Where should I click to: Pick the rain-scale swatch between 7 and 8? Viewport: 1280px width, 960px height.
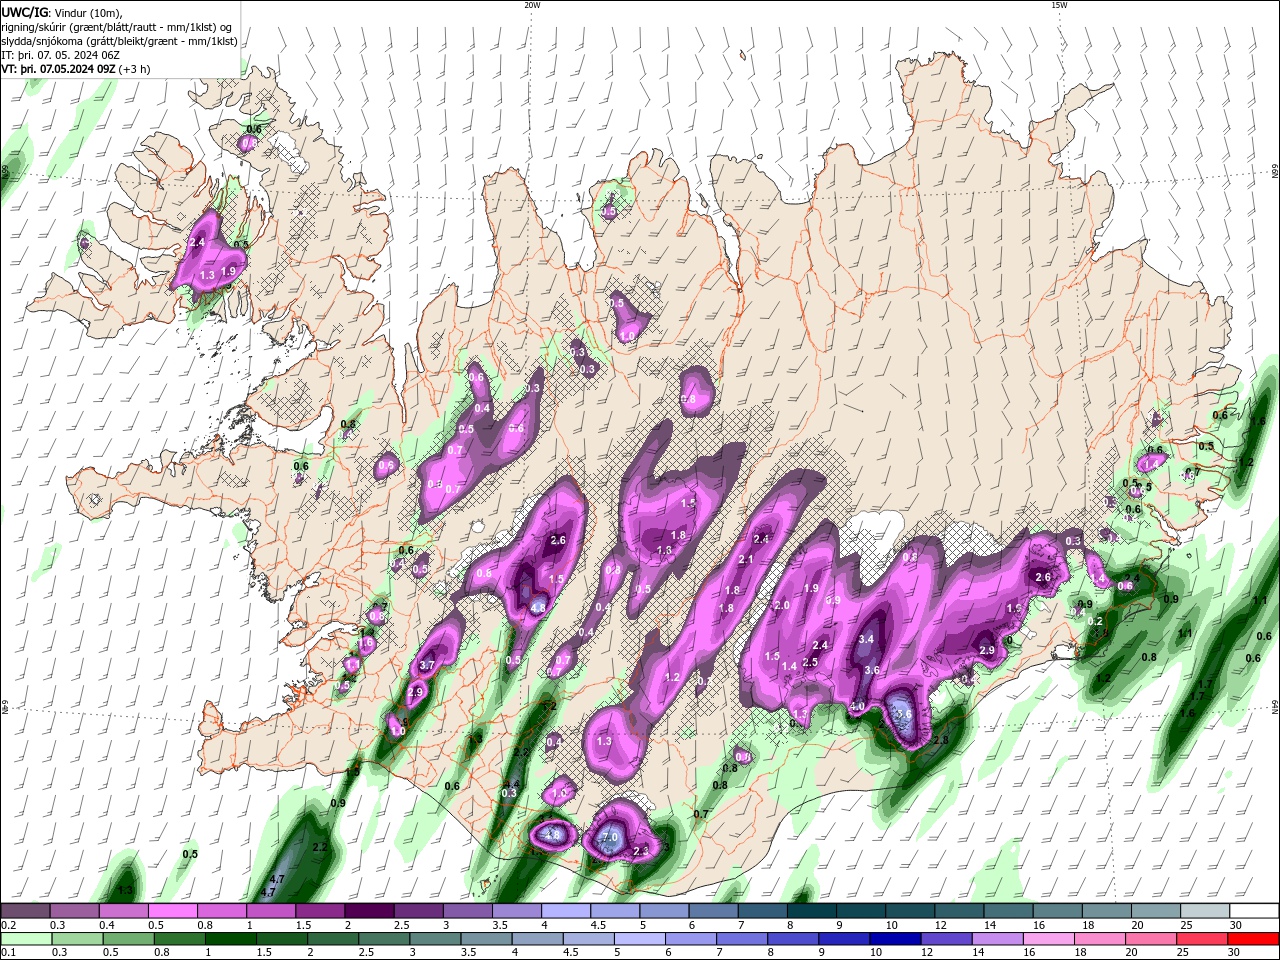(x=740, y=939)
